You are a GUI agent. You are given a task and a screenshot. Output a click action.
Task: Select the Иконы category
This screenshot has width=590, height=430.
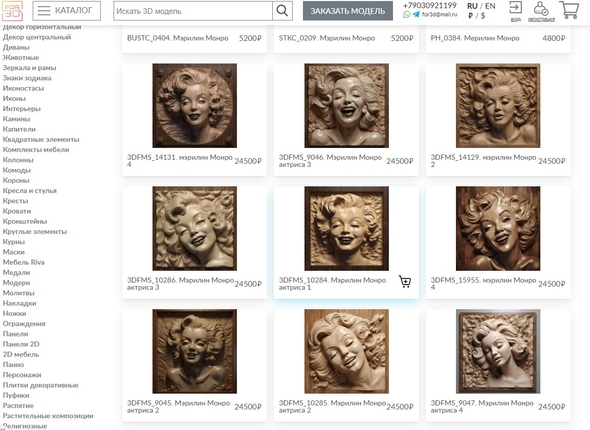coord(14,99)
